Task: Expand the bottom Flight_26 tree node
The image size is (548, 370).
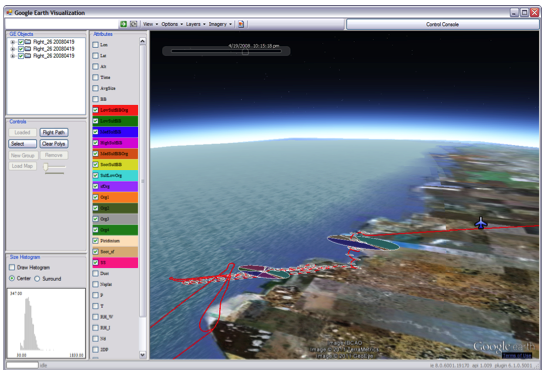Action: click(x=13, y=56)
